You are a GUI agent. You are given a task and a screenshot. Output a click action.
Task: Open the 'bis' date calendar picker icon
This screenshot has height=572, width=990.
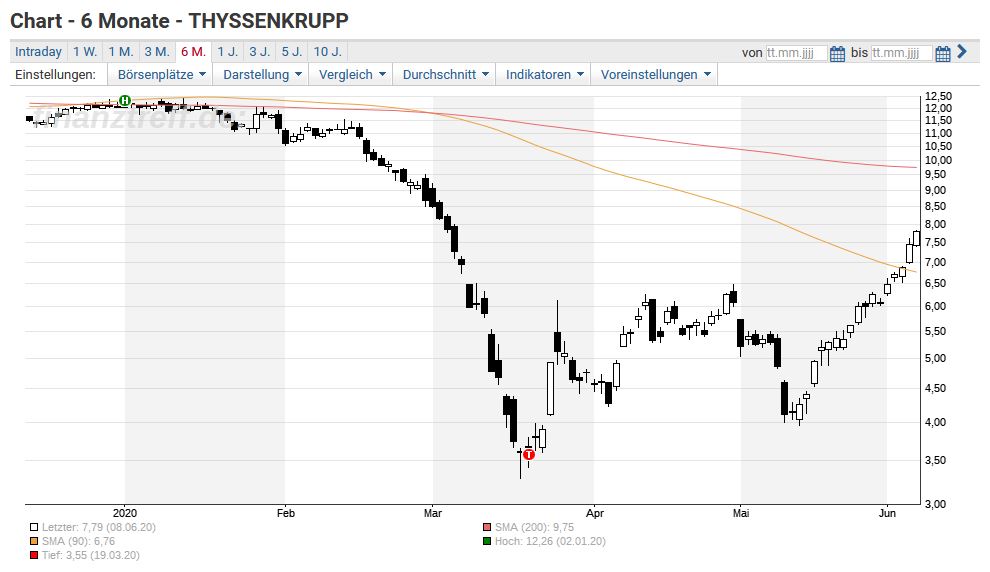(943, 54)
